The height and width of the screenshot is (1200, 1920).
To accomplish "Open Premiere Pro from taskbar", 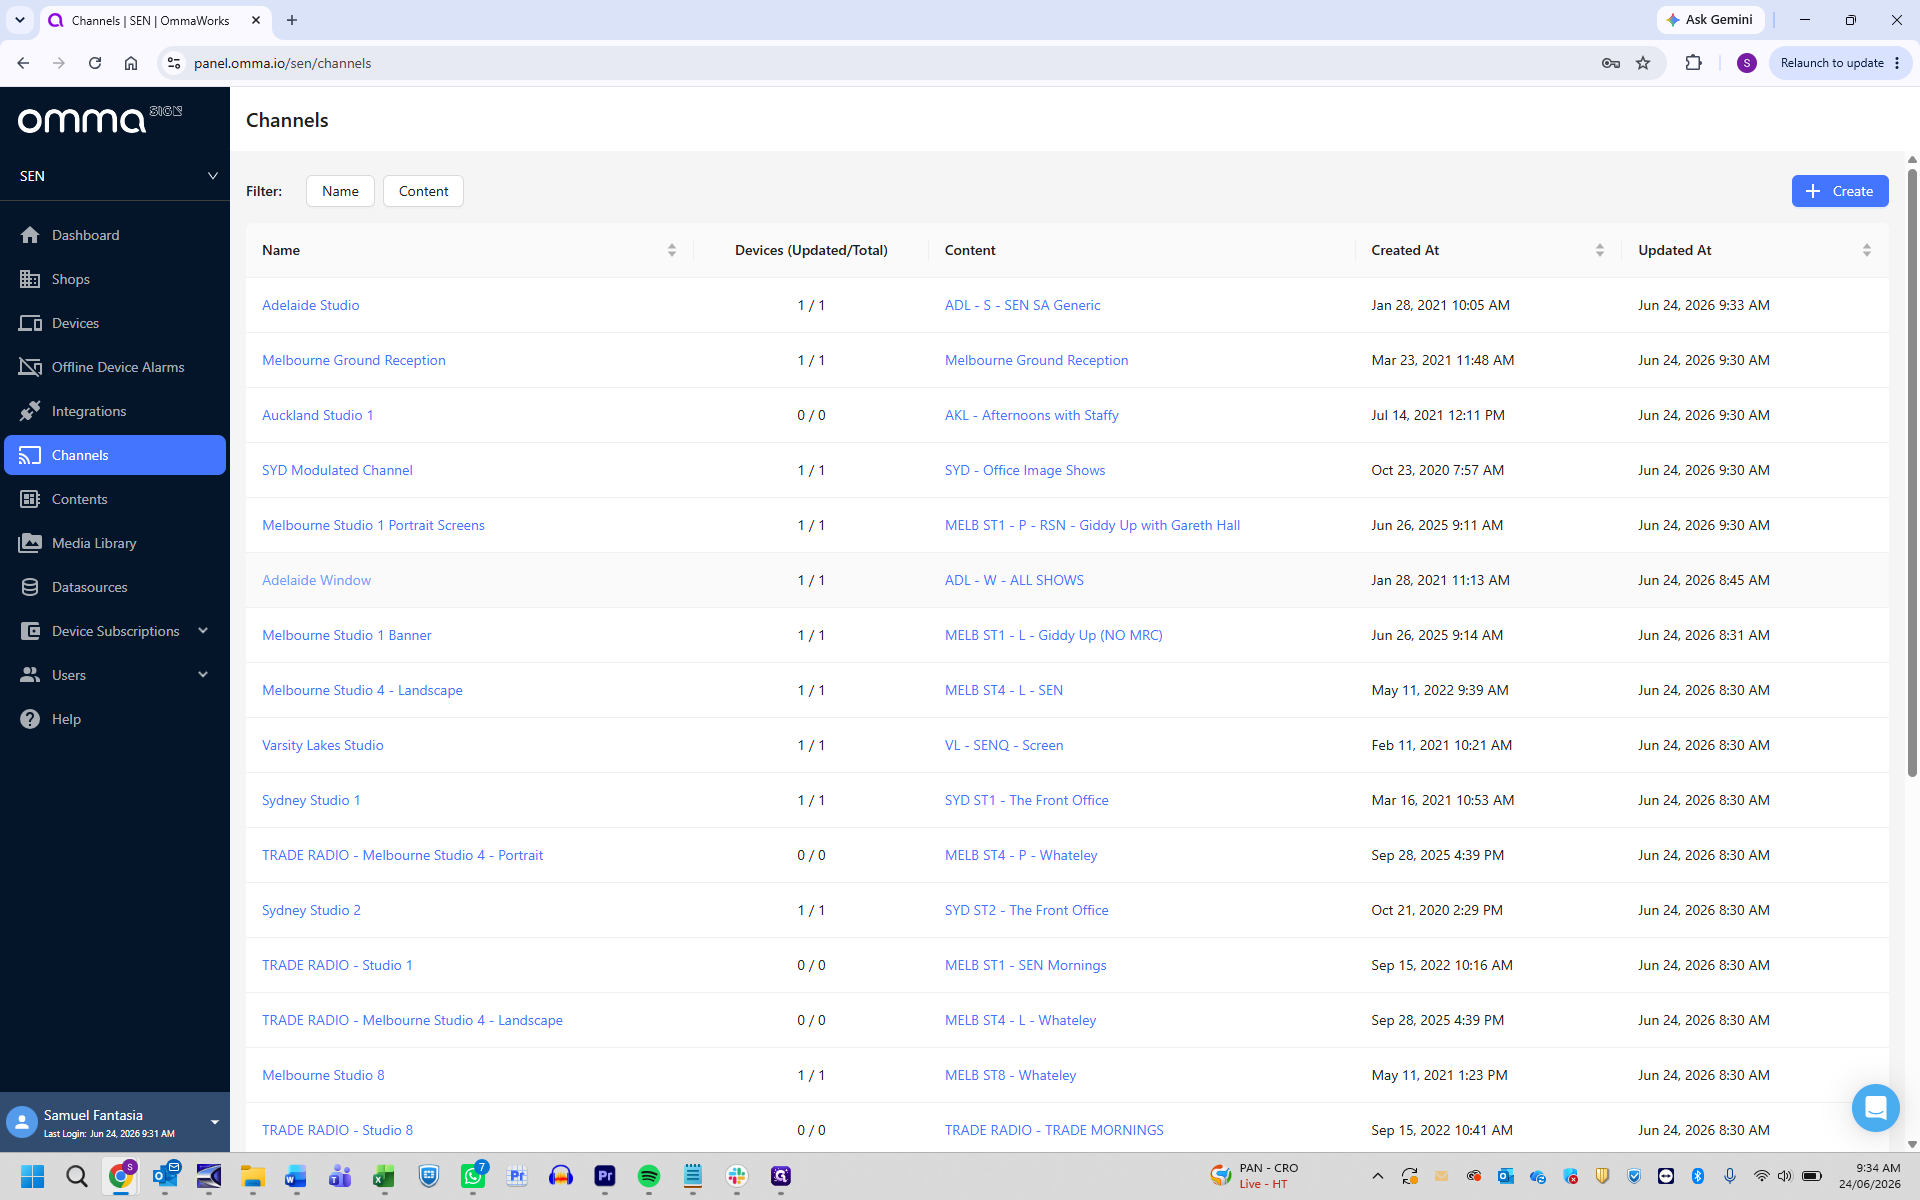I will coord(605,1176).
